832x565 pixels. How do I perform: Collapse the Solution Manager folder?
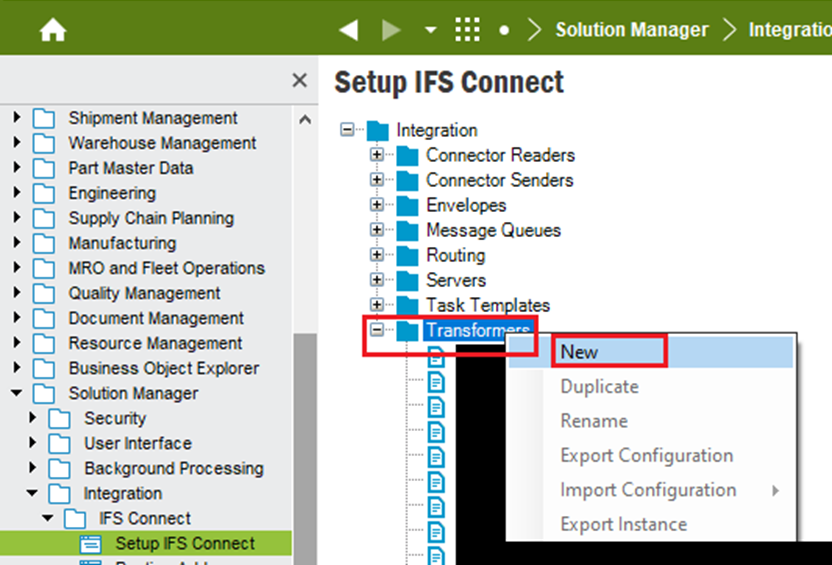coord(17,393)
